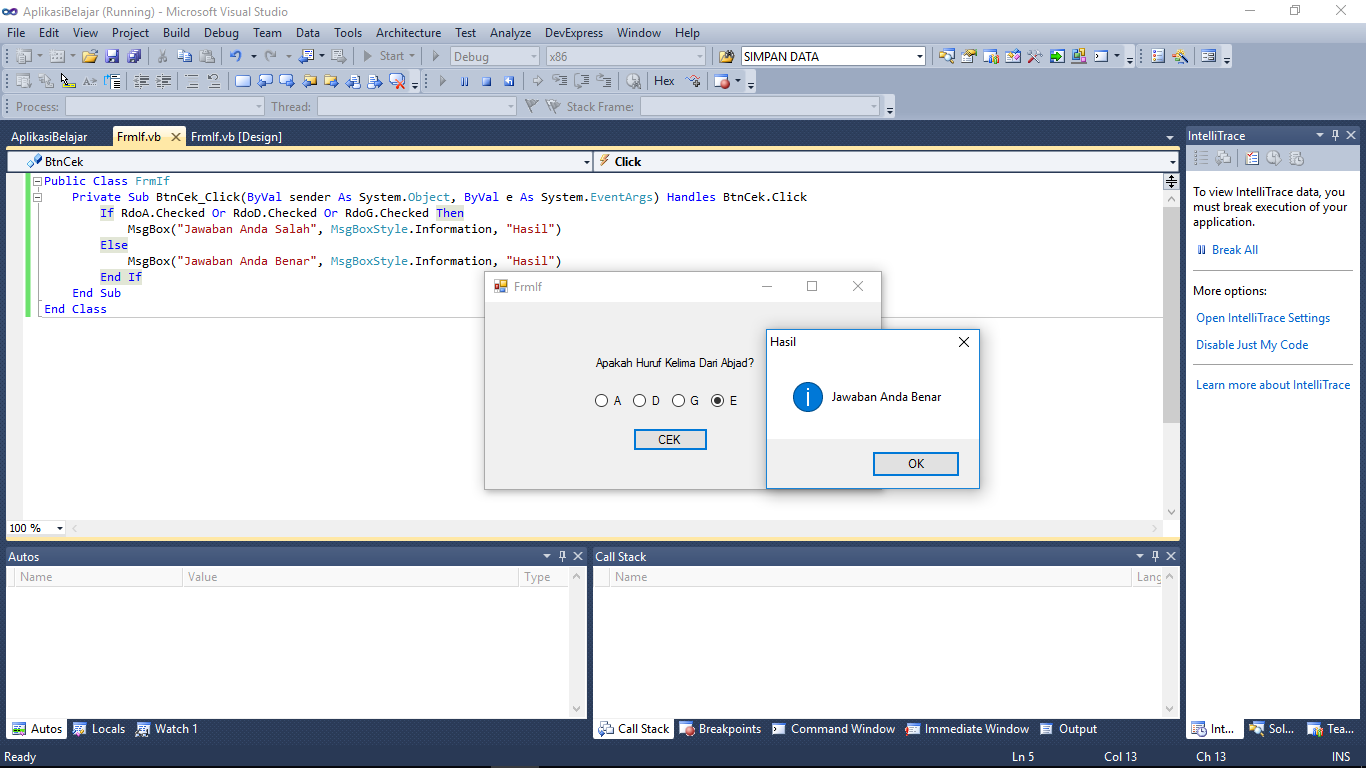Select radio button G in FrmIf
This screenshot has width=1366, height=768.
[678, 401]
